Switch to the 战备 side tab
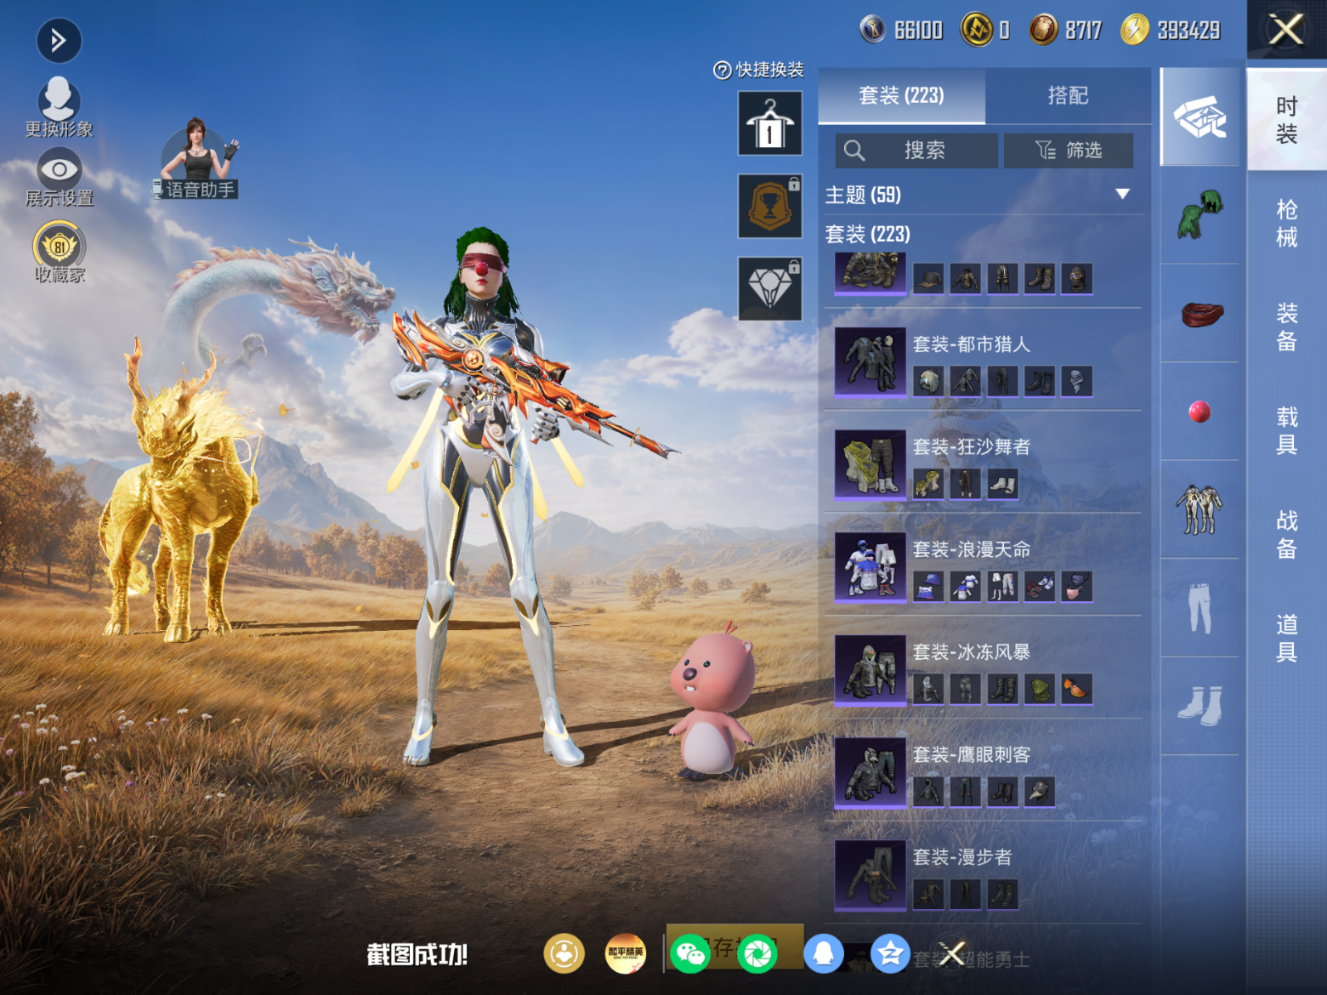1327x995 pixels. tap(1287, 534)
